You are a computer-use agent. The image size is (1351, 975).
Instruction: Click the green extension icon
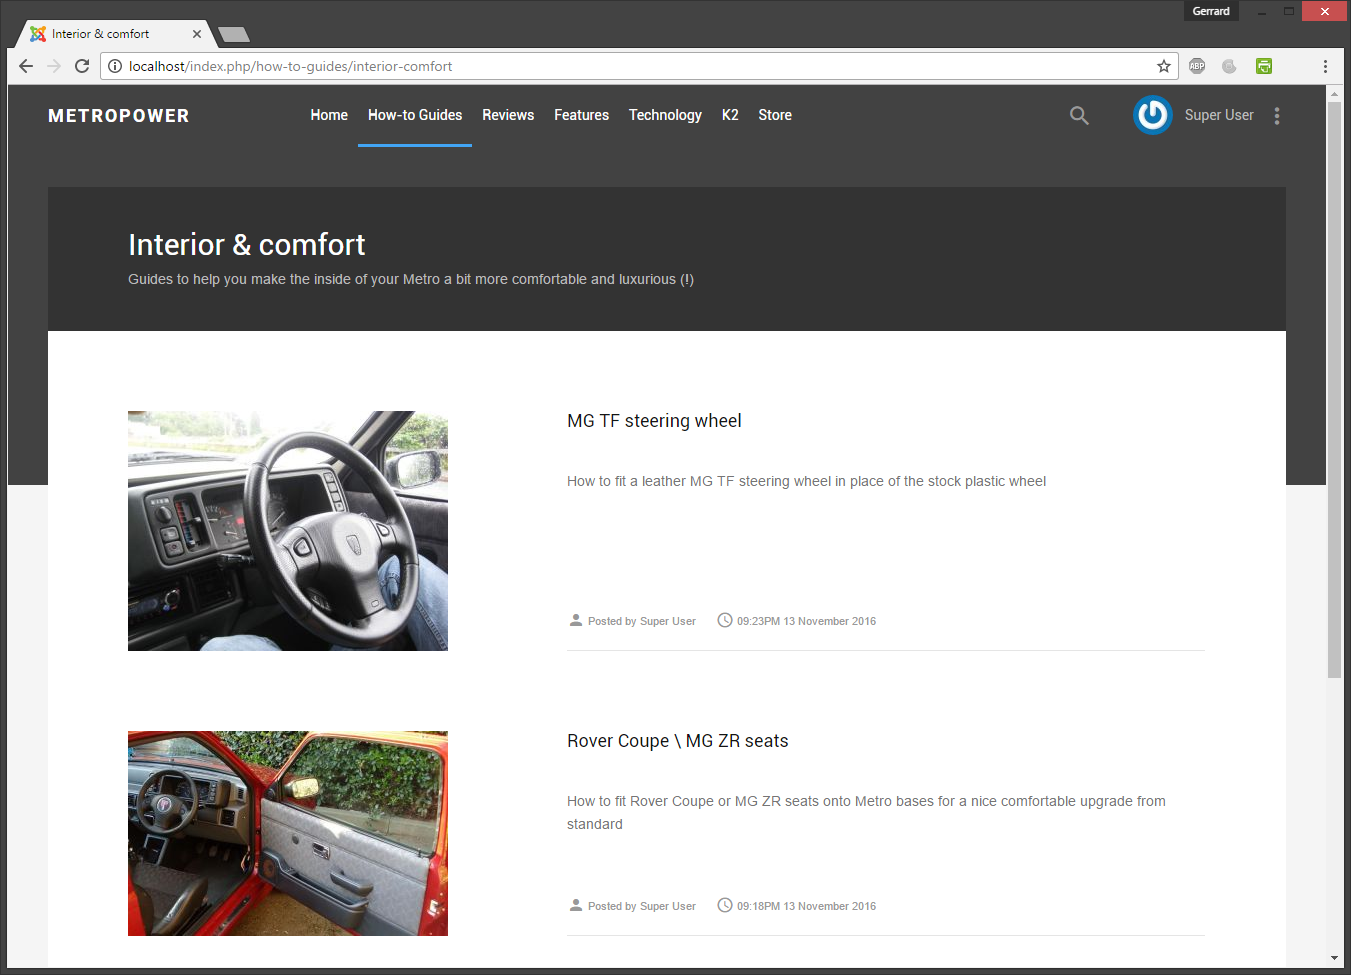1264,66
